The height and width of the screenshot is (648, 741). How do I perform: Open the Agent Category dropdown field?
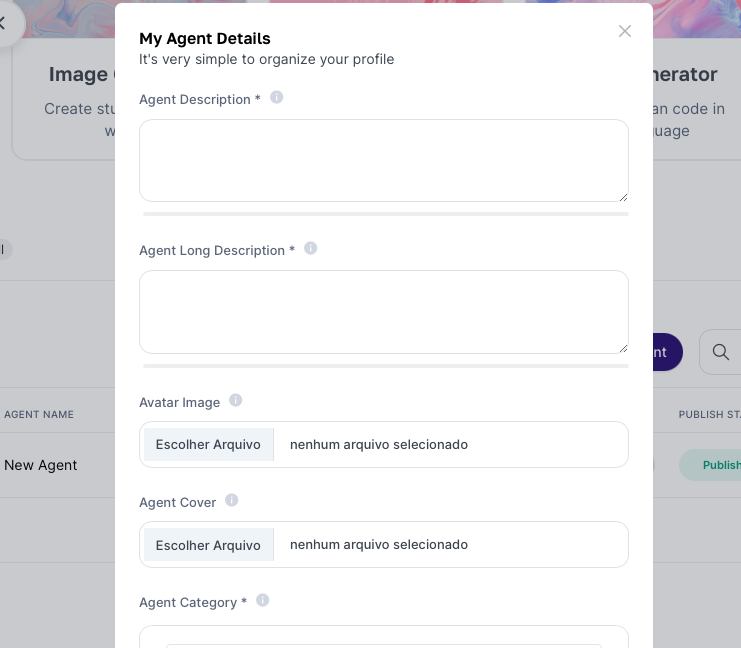click(x=384, y=637)
